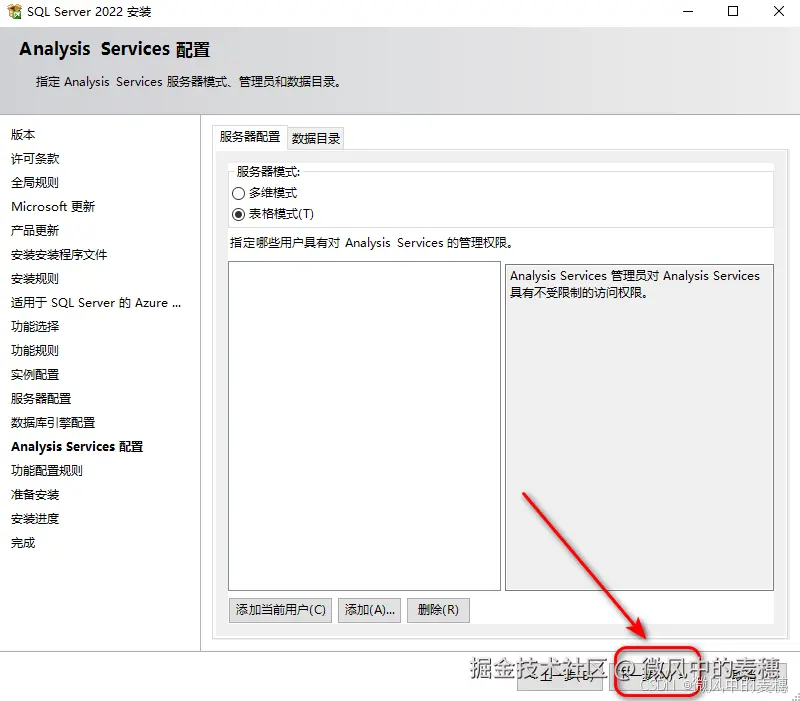Click the Microsoft 更新 step in the sidebar
Viewport: 800px width, 701px height.
pyautogui.click(x=53, y=207)
